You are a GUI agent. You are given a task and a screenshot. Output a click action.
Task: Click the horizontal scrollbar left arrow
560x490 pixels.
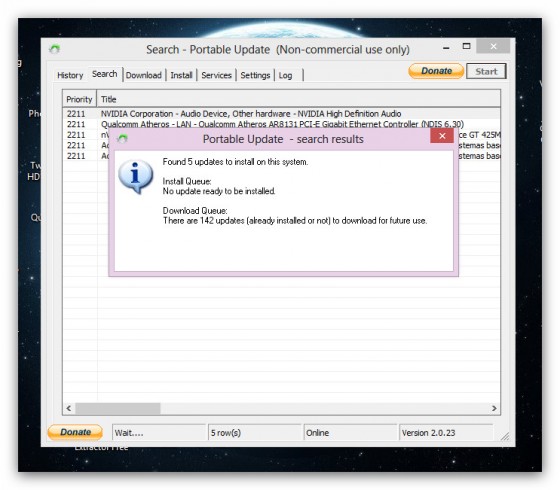click(69, 408)
